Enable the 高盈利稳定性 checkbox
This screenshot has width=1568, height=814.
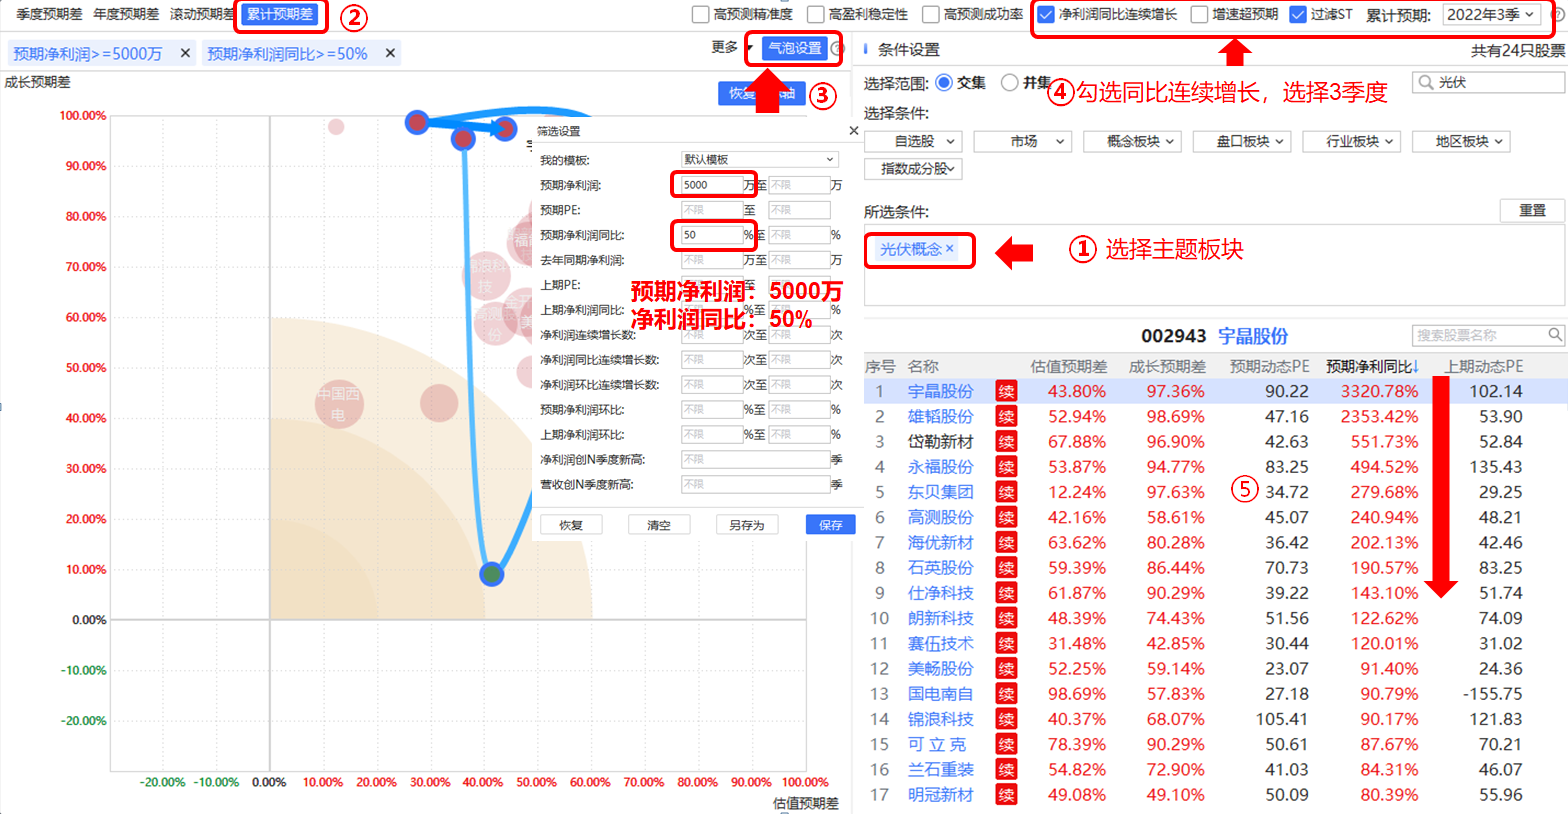click(x=816, y=14)
